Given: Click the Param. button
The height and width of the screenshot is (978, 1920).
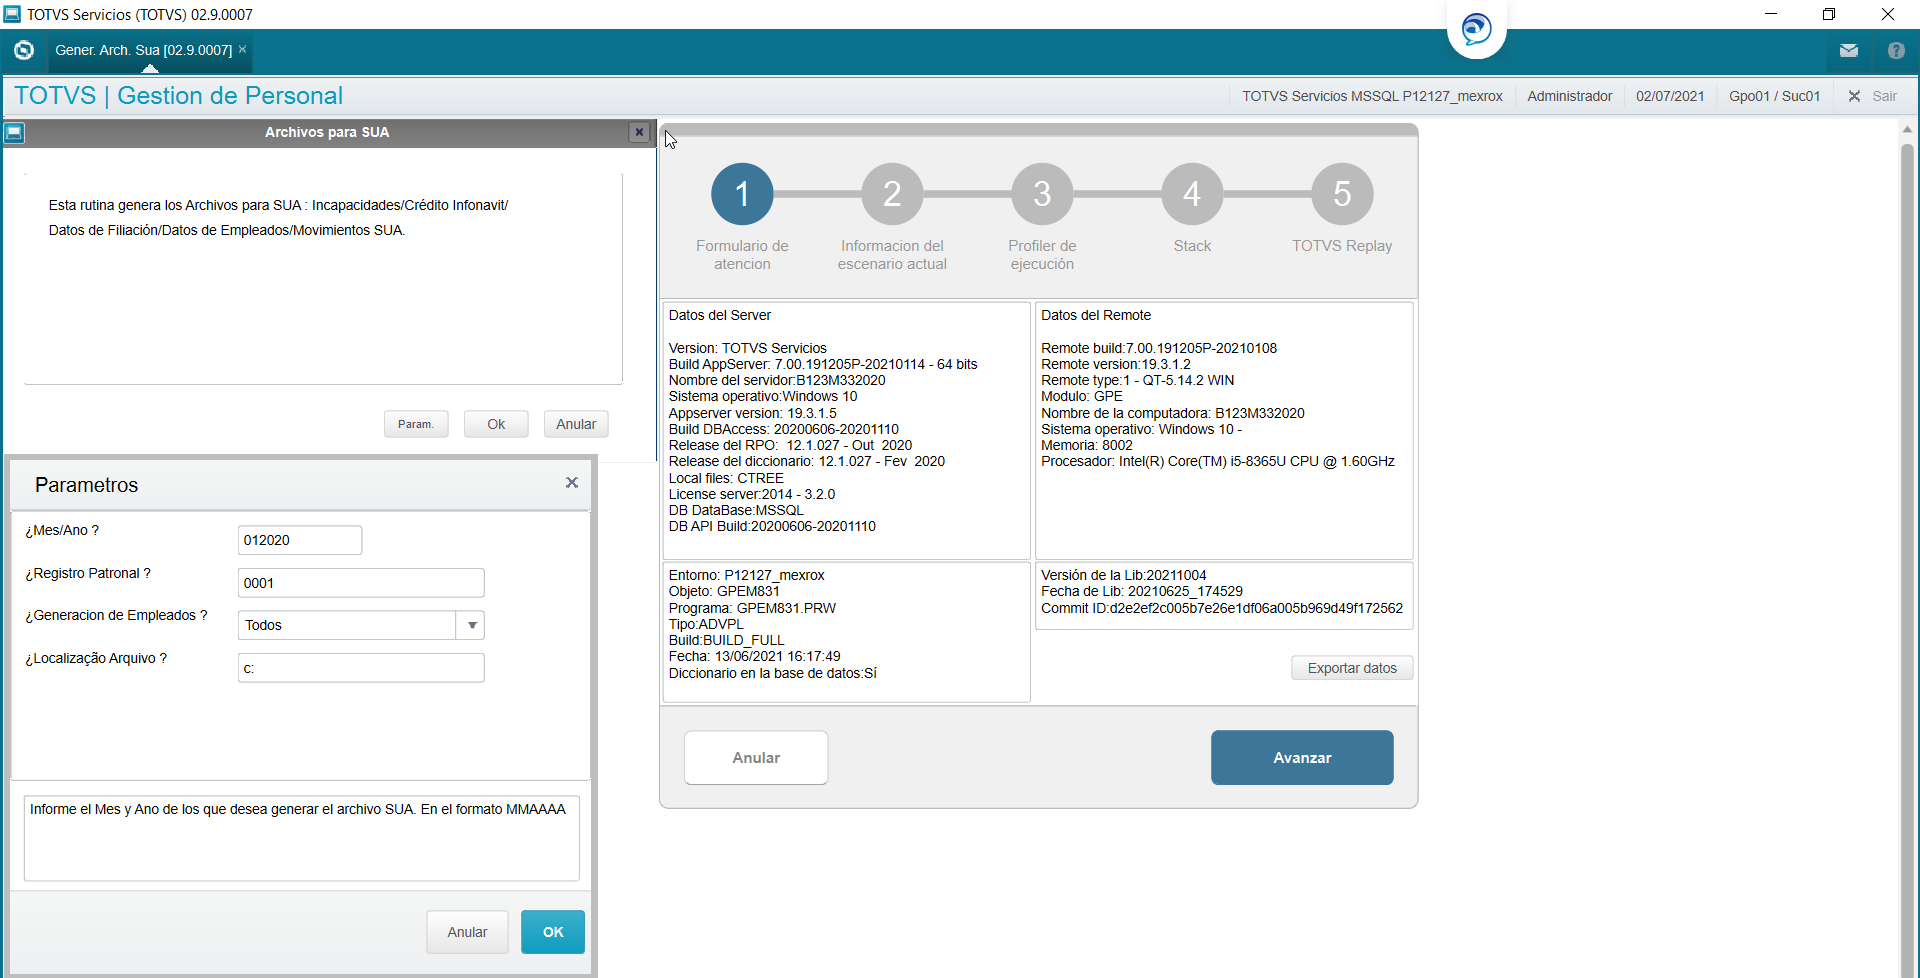Looking at the screenshot, I should (416, 424).
